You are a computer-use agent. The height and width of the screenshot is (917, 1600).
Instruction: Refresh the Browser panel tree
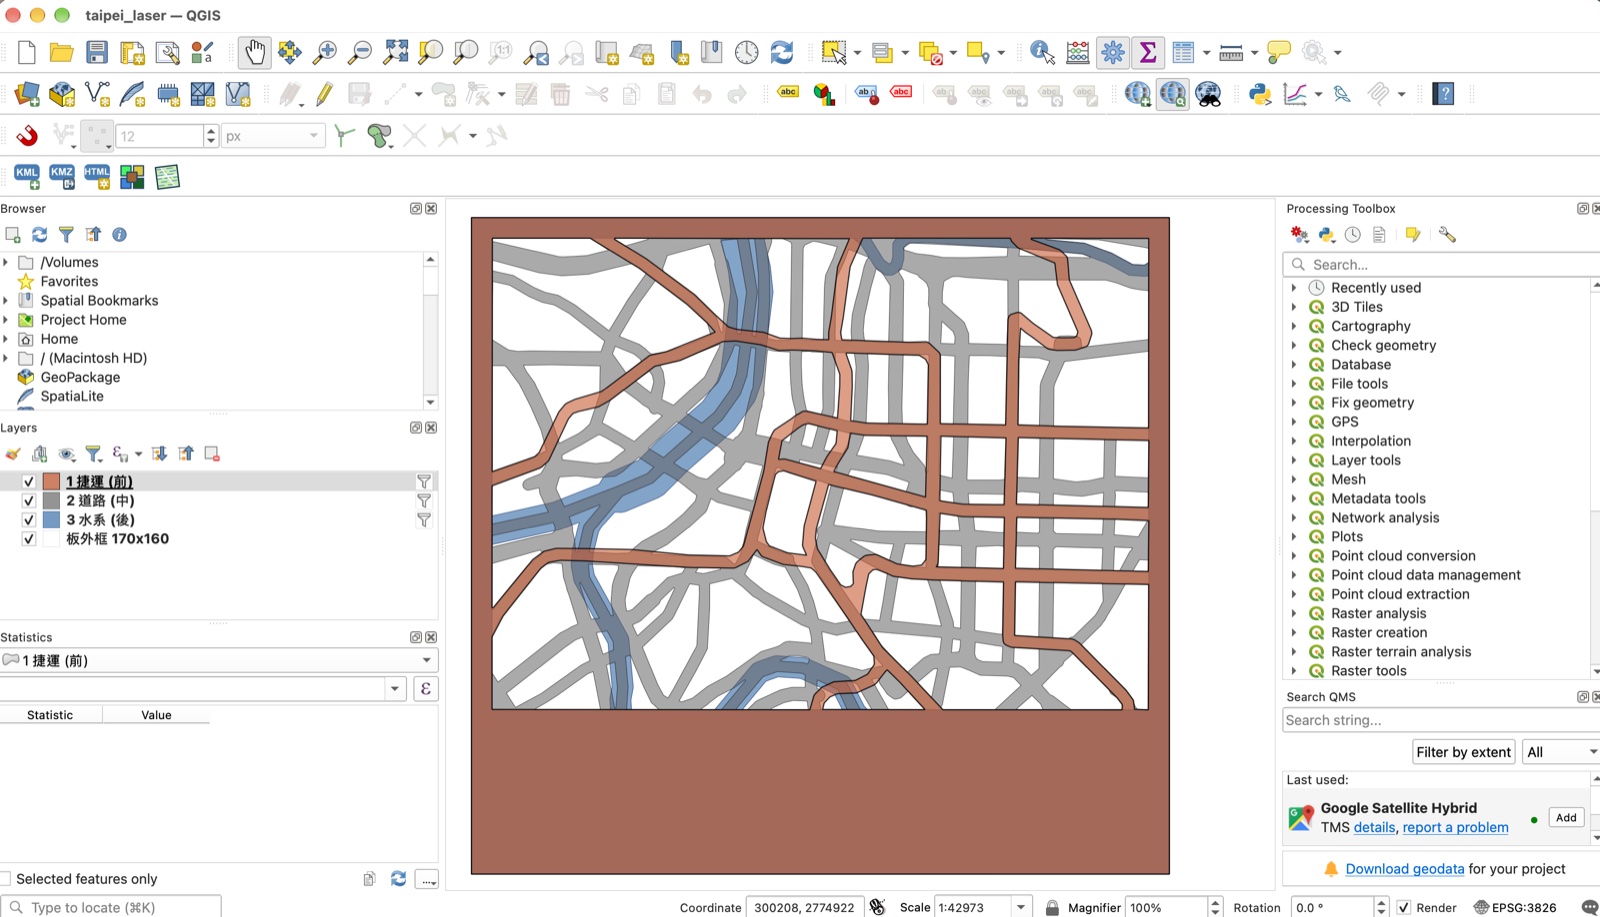40,234
